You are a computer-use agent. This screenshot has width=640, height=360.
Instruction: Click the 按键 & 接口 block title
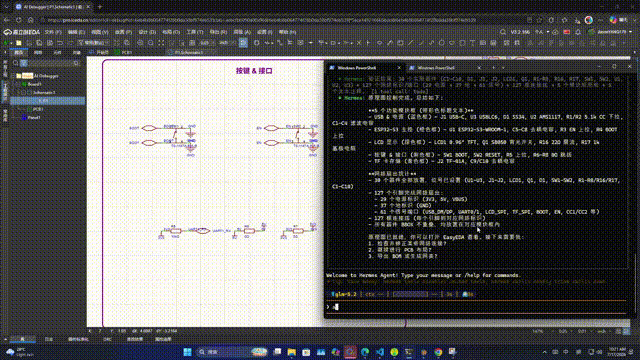pos(254,71)
